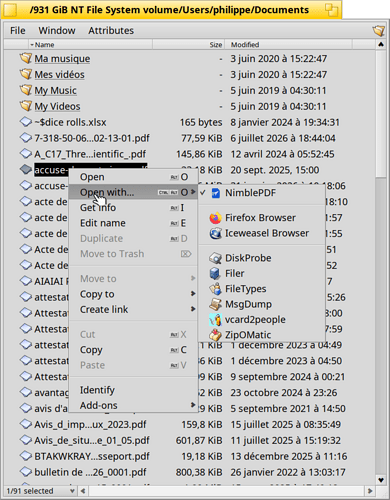This screenshot has width=390, height=500.
Task: Select the Mes vidéos folder name
Action: click(x=59, y=75)
